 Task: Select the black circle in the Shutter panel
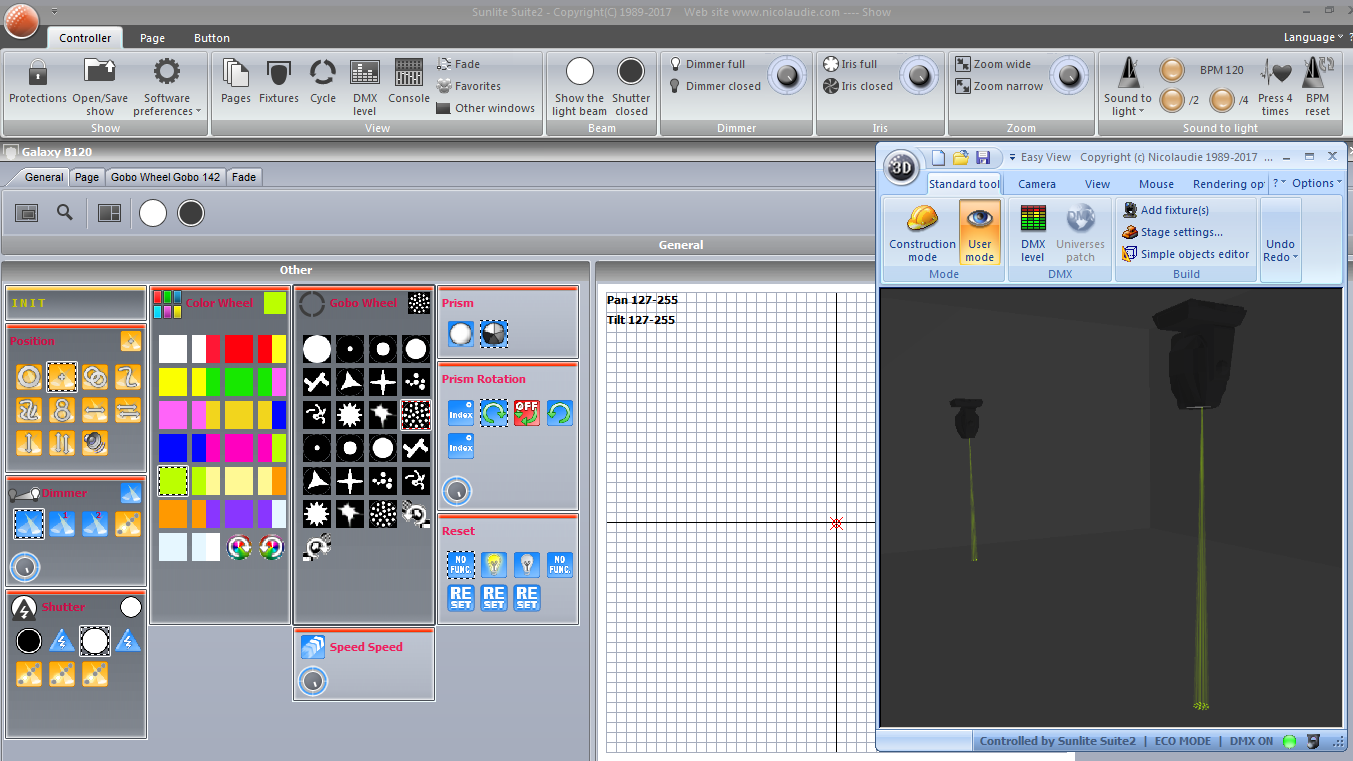pos(29,641)
